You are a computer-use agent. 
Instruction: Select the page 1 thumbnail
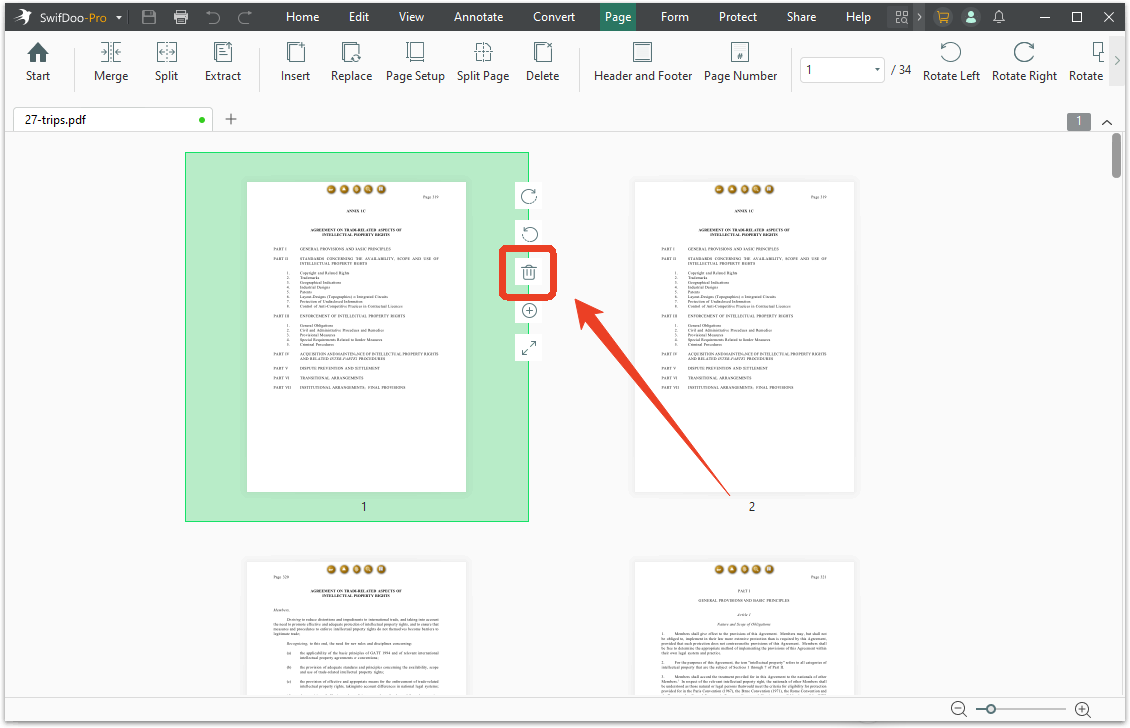356,337
